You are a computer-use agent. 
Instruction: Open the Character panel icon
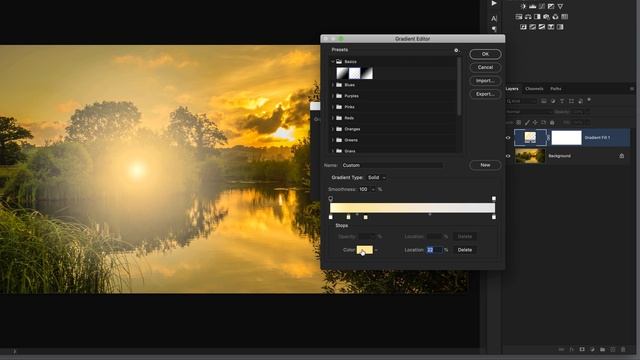pyautogui.click(x=494, y=18)
